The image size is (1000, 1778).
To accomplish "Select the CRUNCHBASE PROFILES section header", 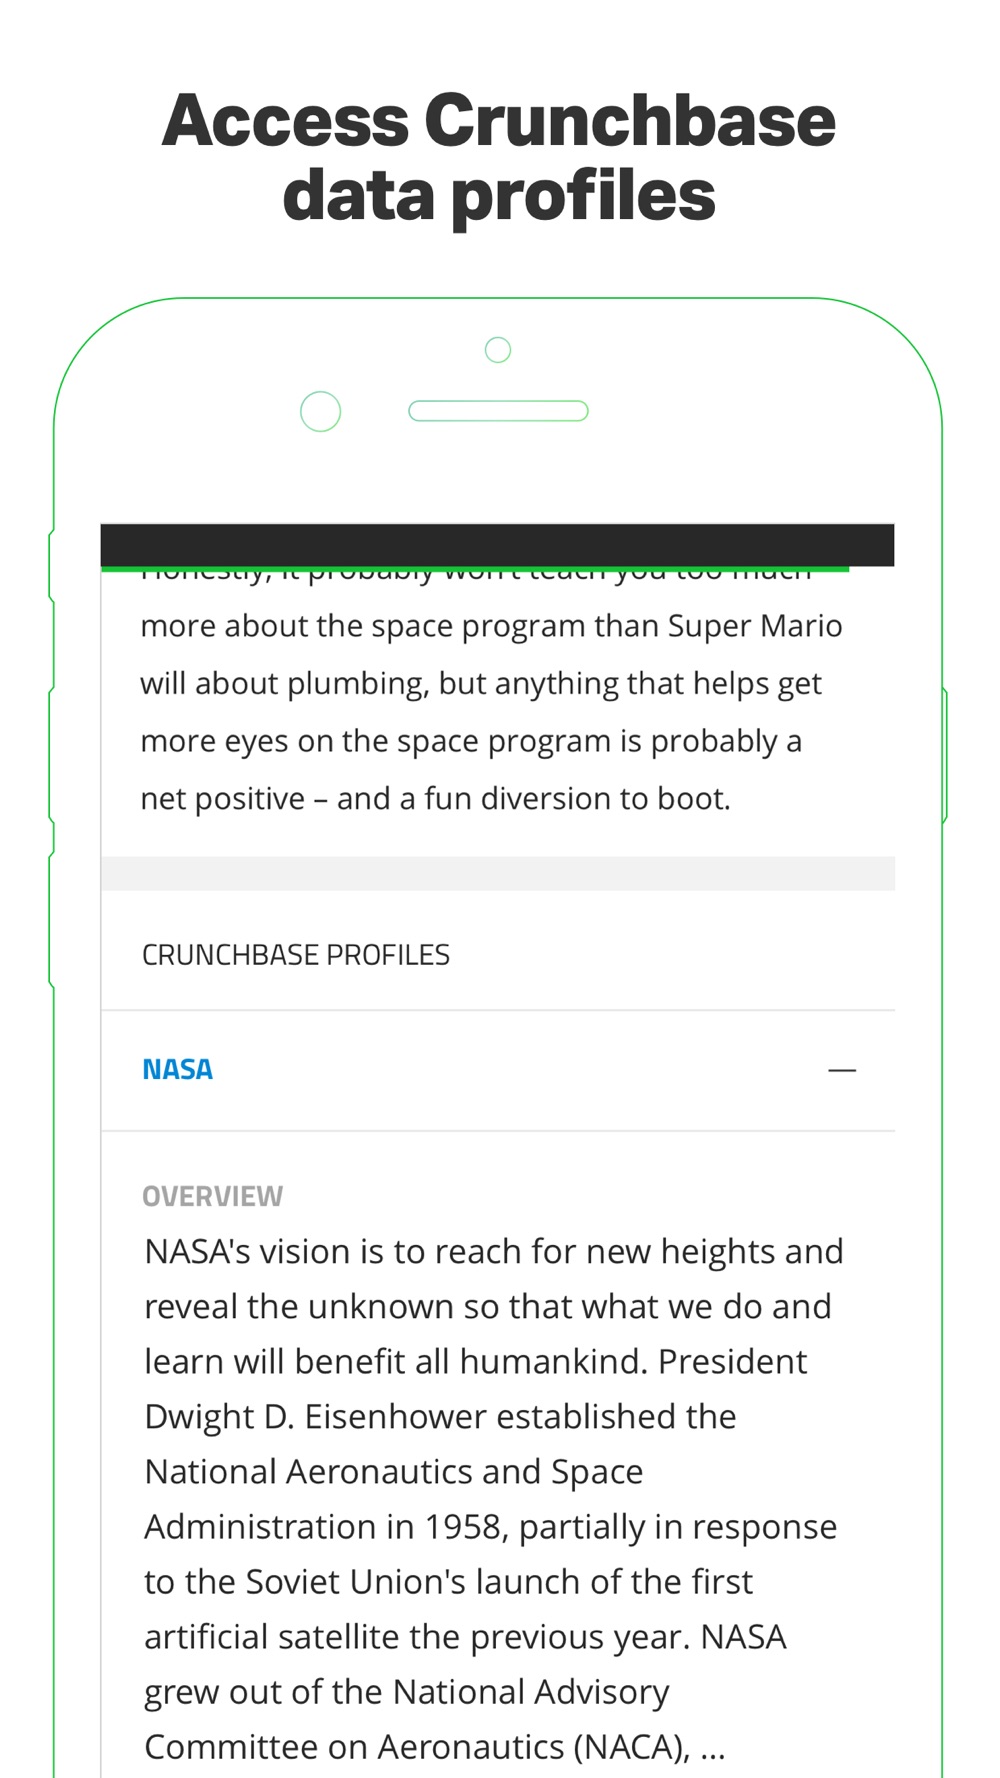I will pyautogui.click(x=295, y=955).
